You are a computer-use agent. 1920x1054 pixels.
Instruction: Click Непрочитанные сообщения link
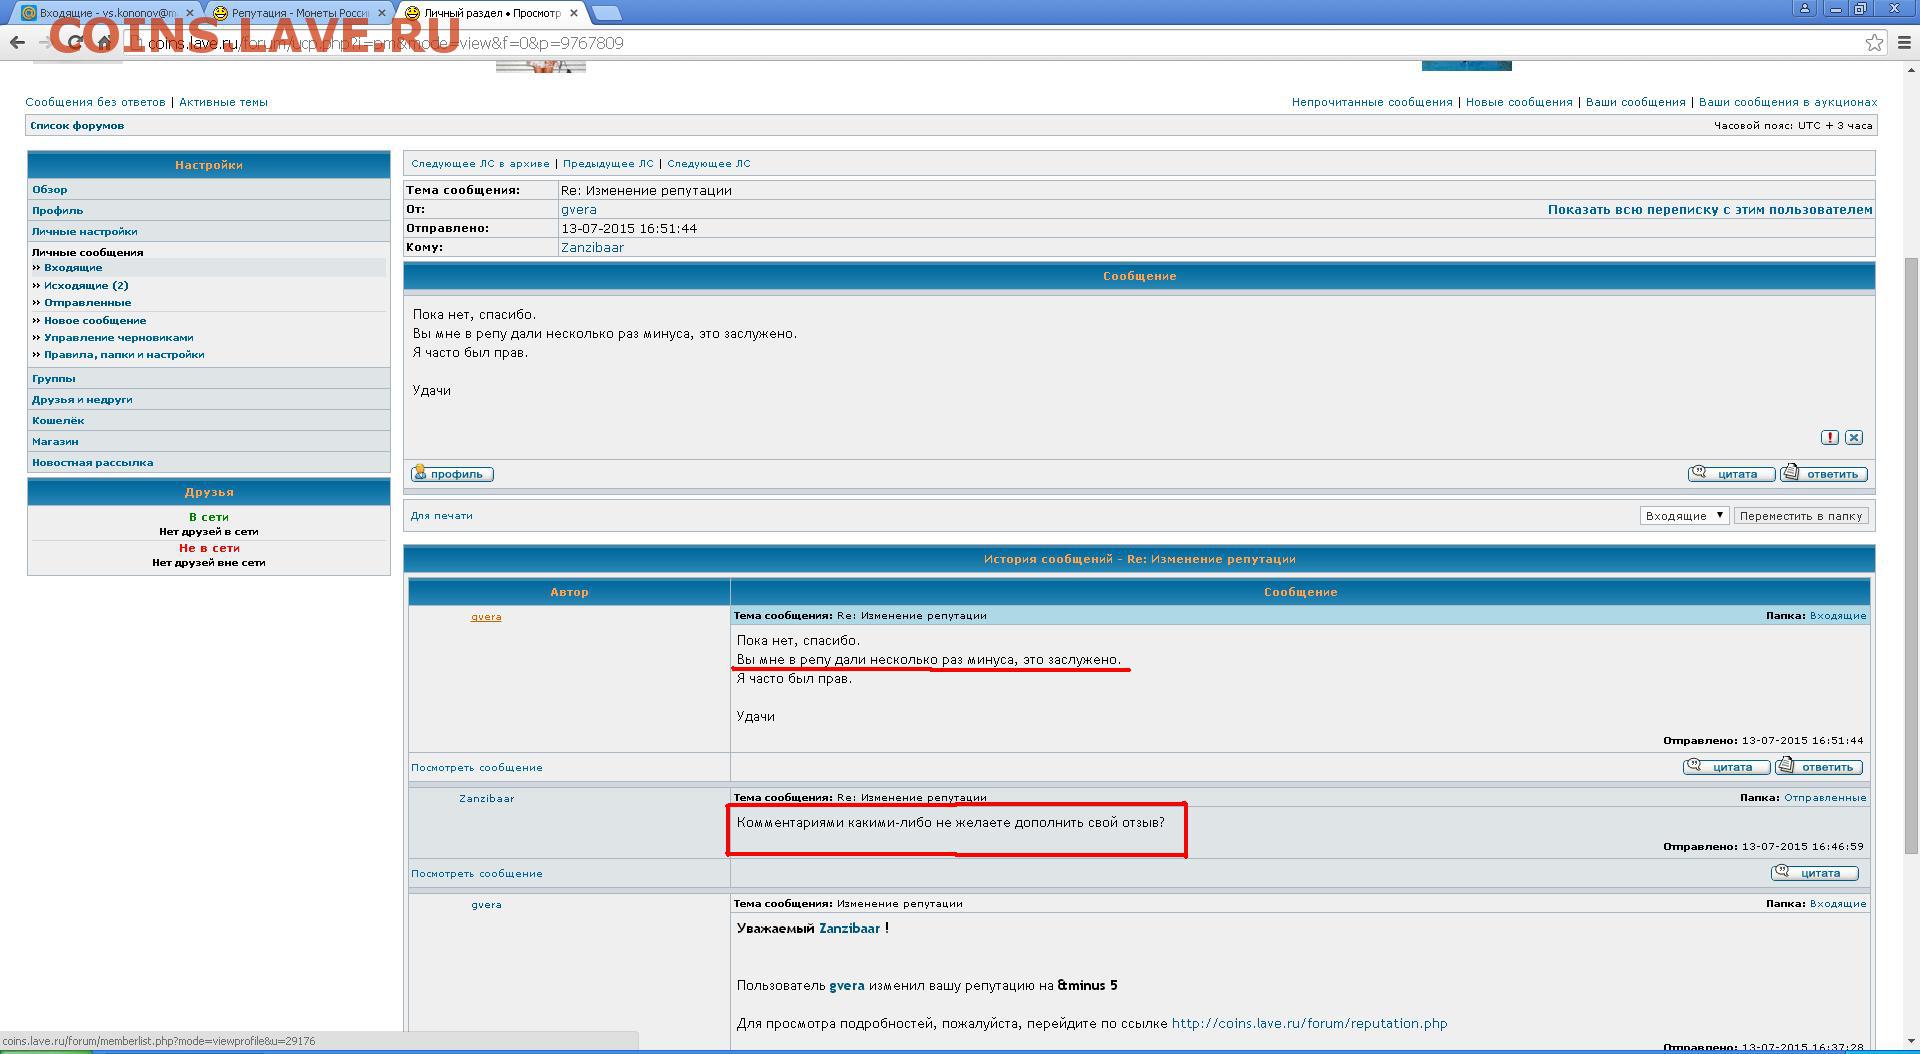pyautogui.click(x=1371, y=102)
